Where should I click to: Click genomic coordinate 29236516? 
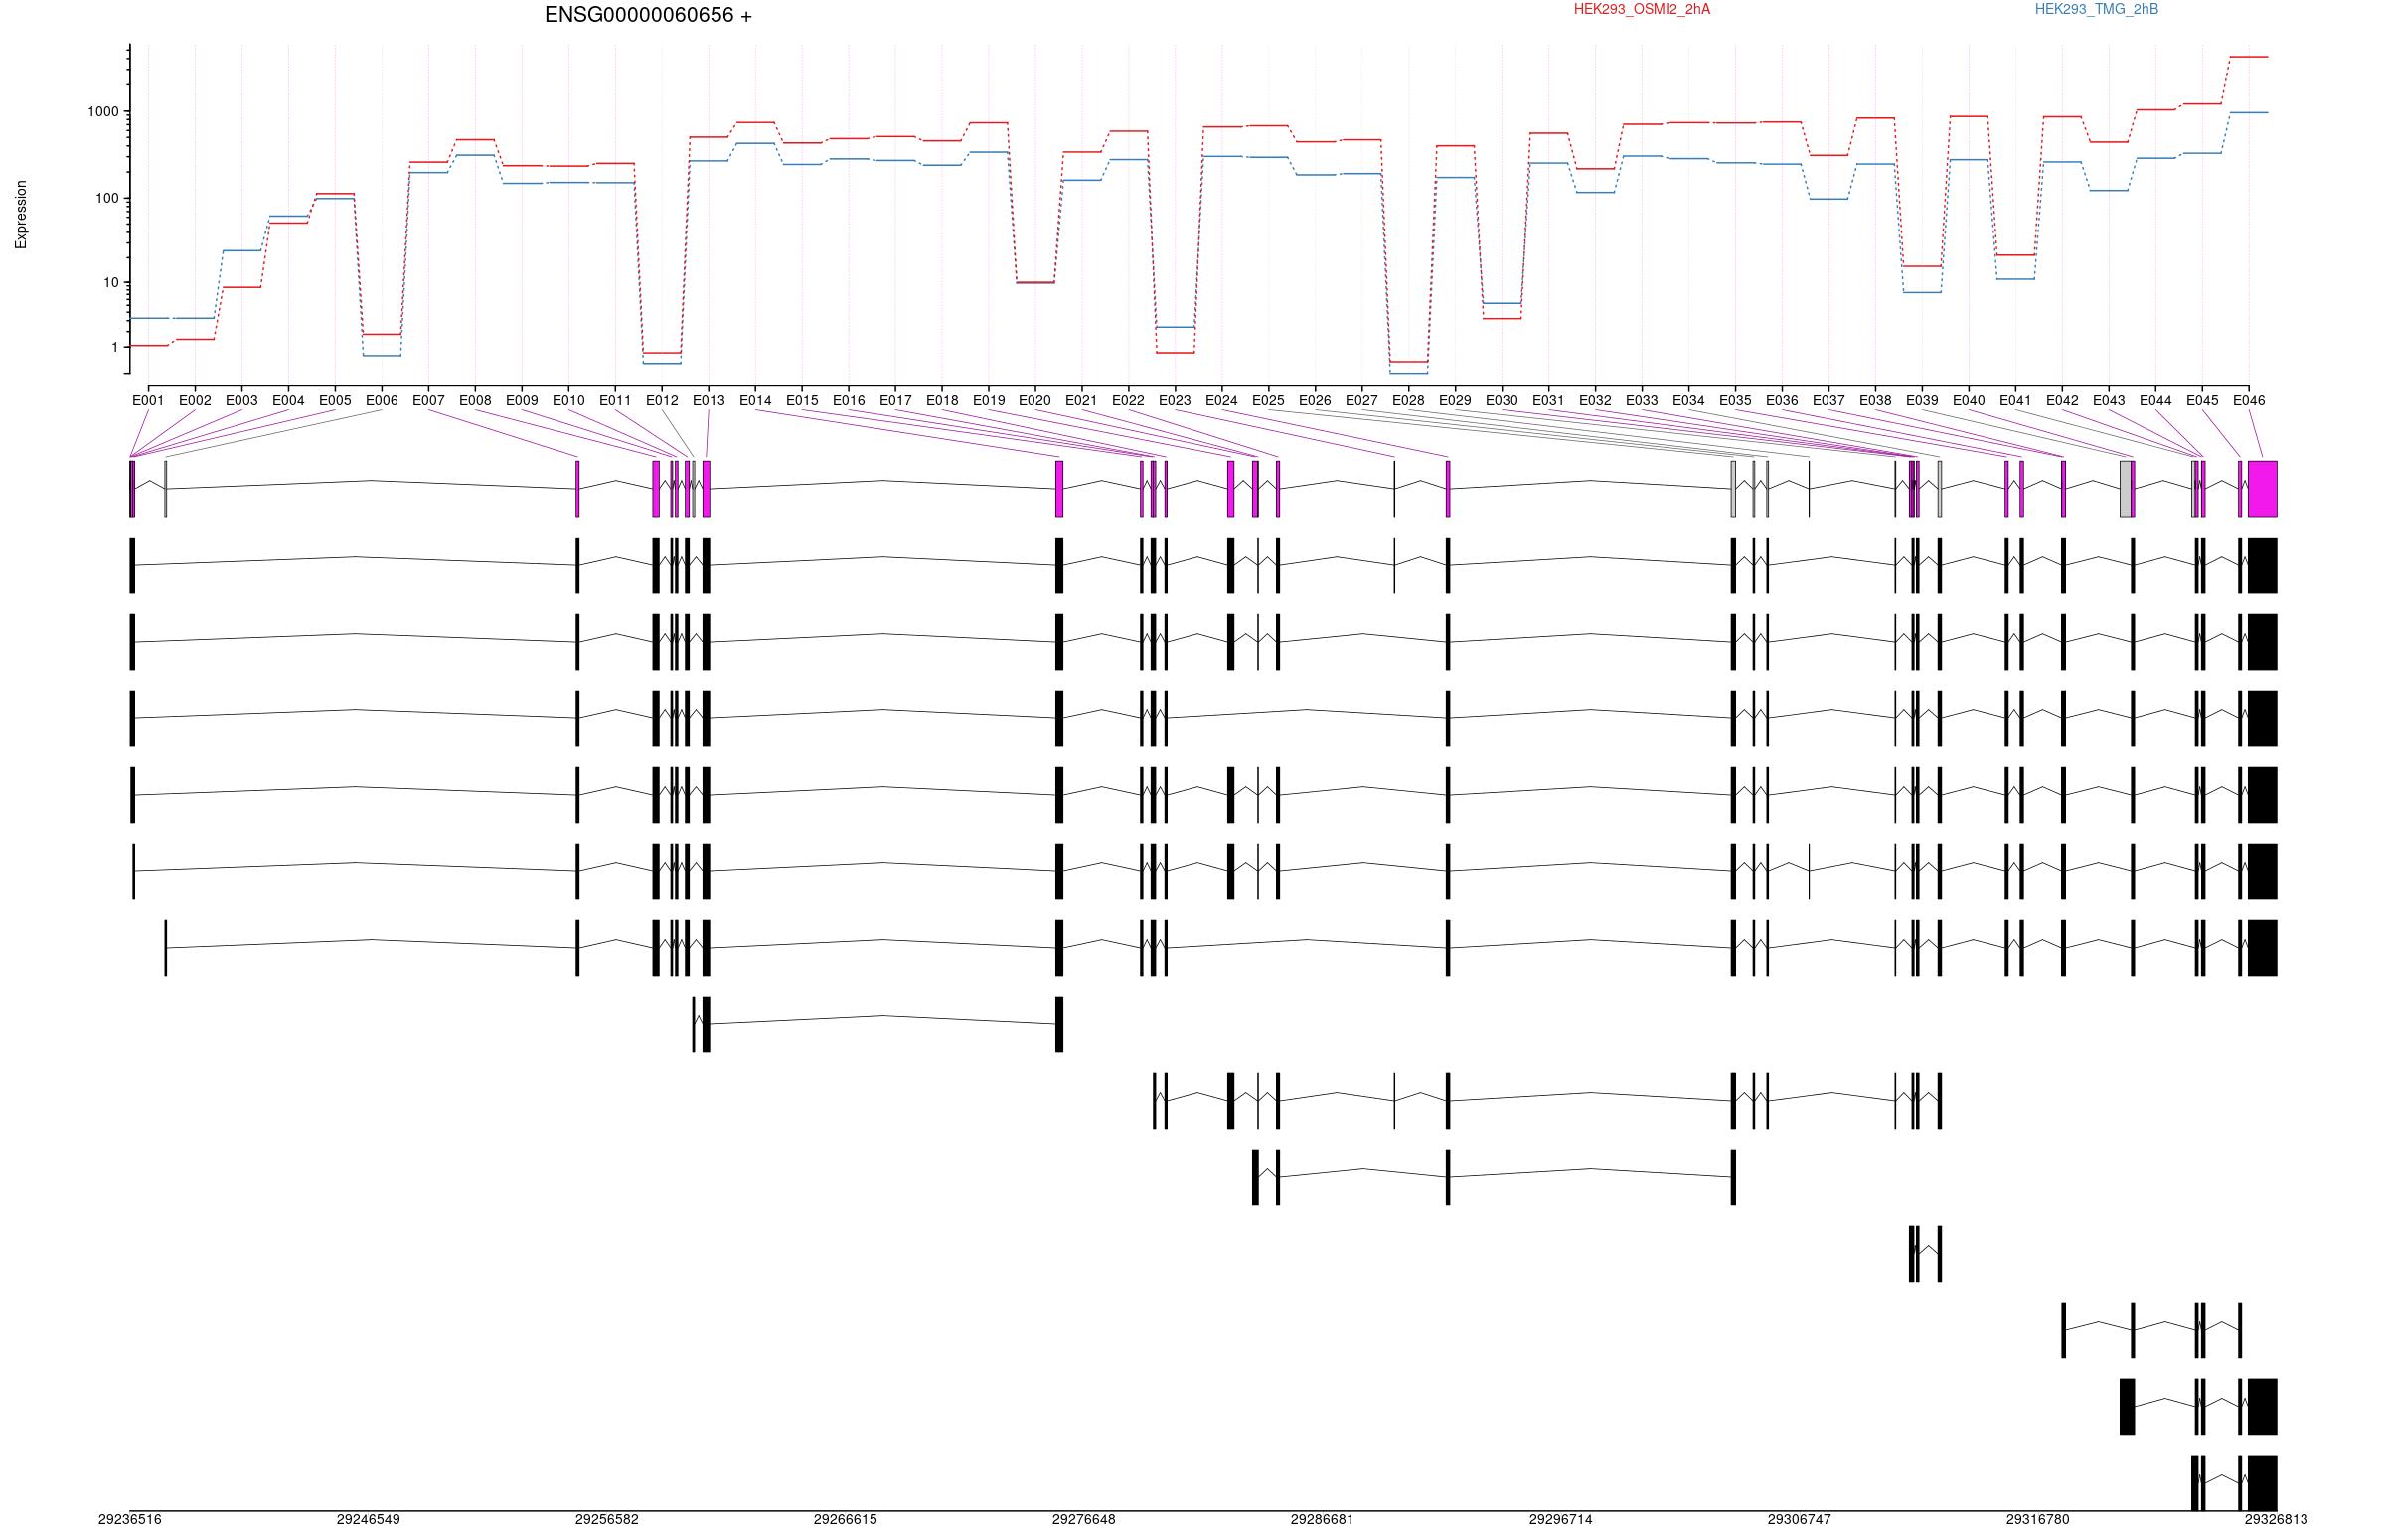click(x=130, y=1520)
